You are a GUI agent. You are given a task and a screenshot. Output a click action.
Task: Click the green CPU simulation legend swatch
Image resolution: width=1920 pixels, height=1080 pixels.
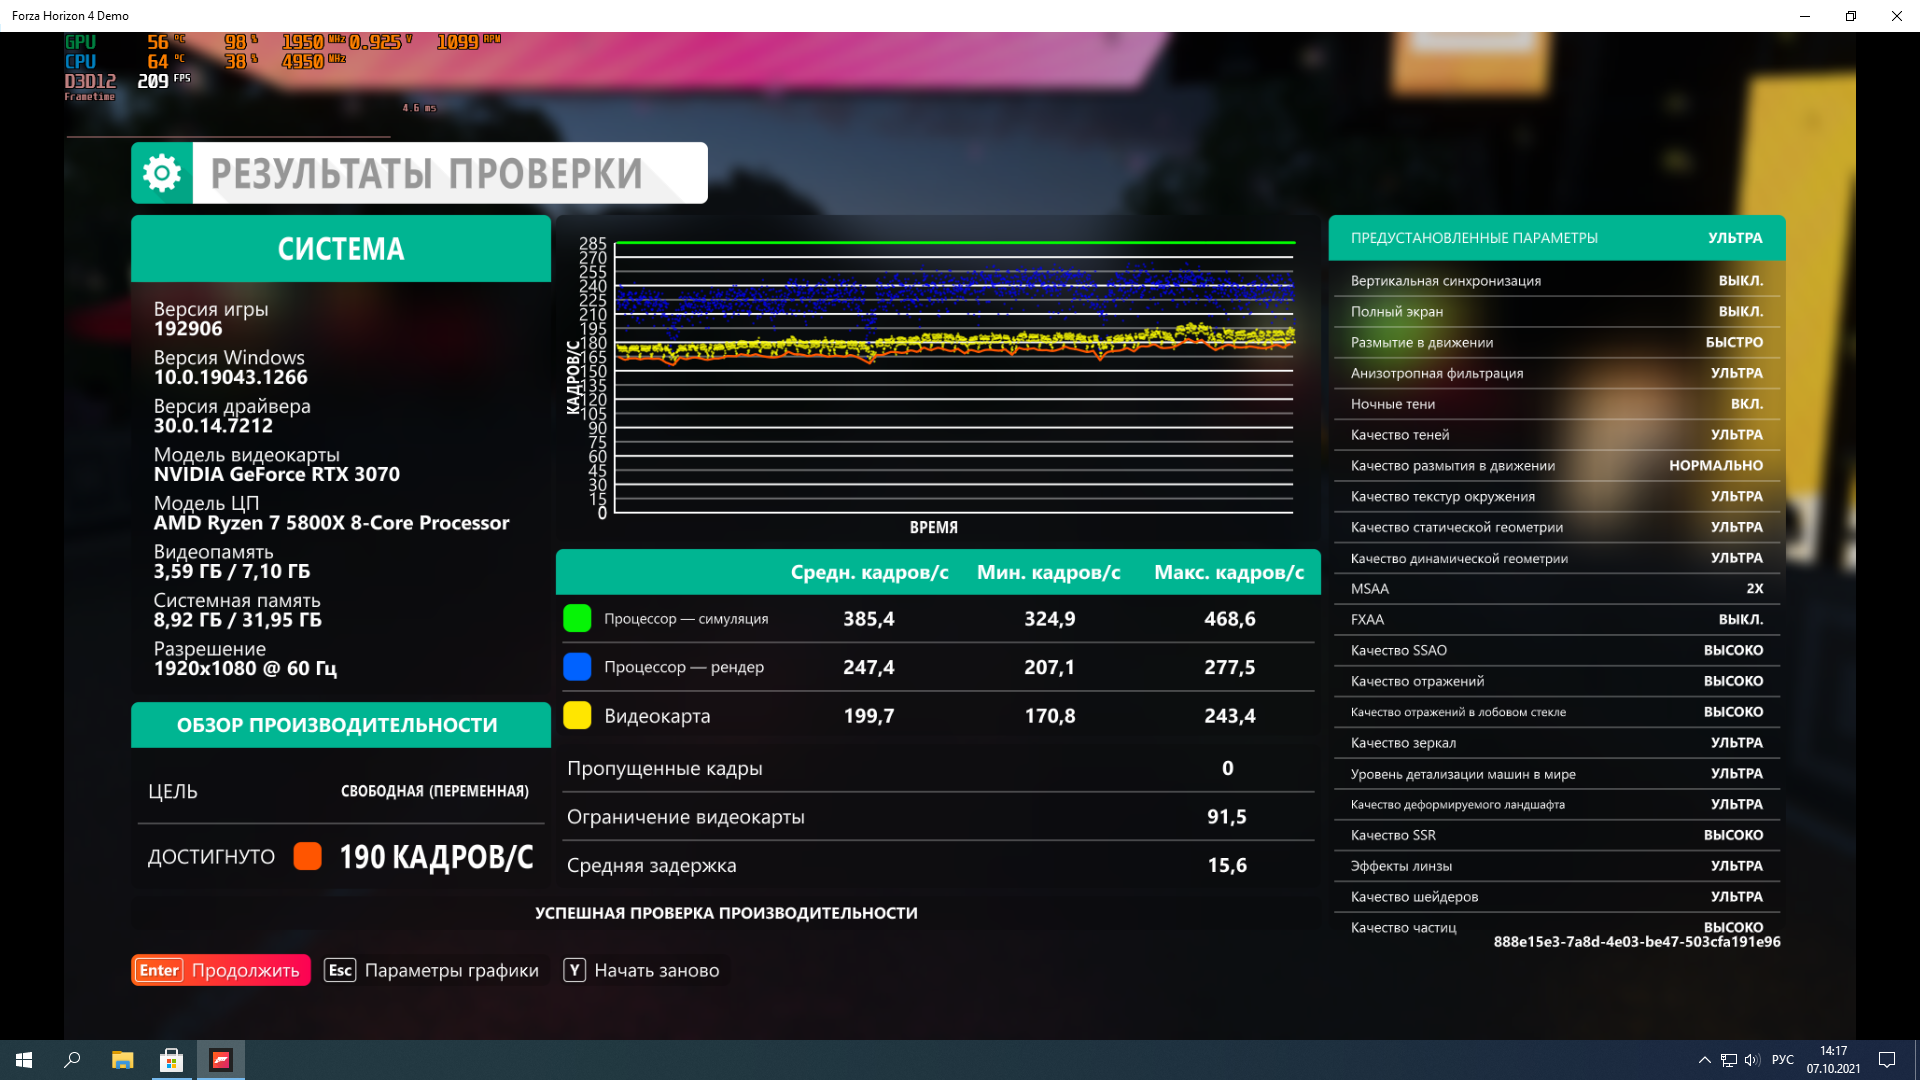577,618
